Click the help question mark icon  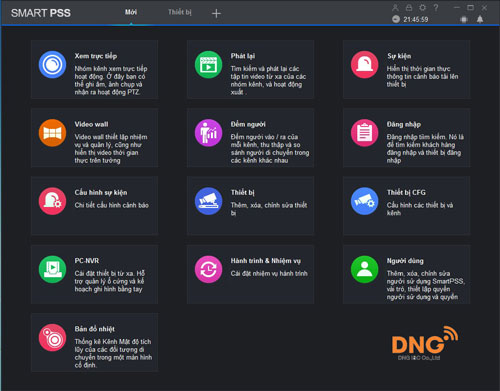pyautogui.click(x=436, y=8)
